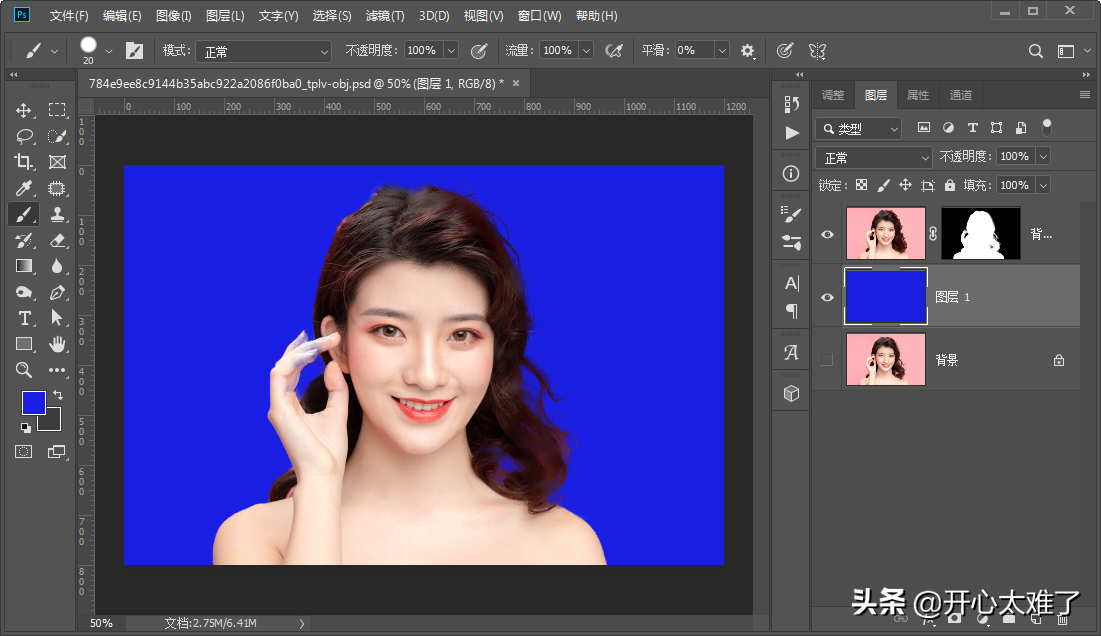This screenshot has width=1101, height=636.
Task: Click the foreground blue color swatch
Action: [x=33, y=402]
